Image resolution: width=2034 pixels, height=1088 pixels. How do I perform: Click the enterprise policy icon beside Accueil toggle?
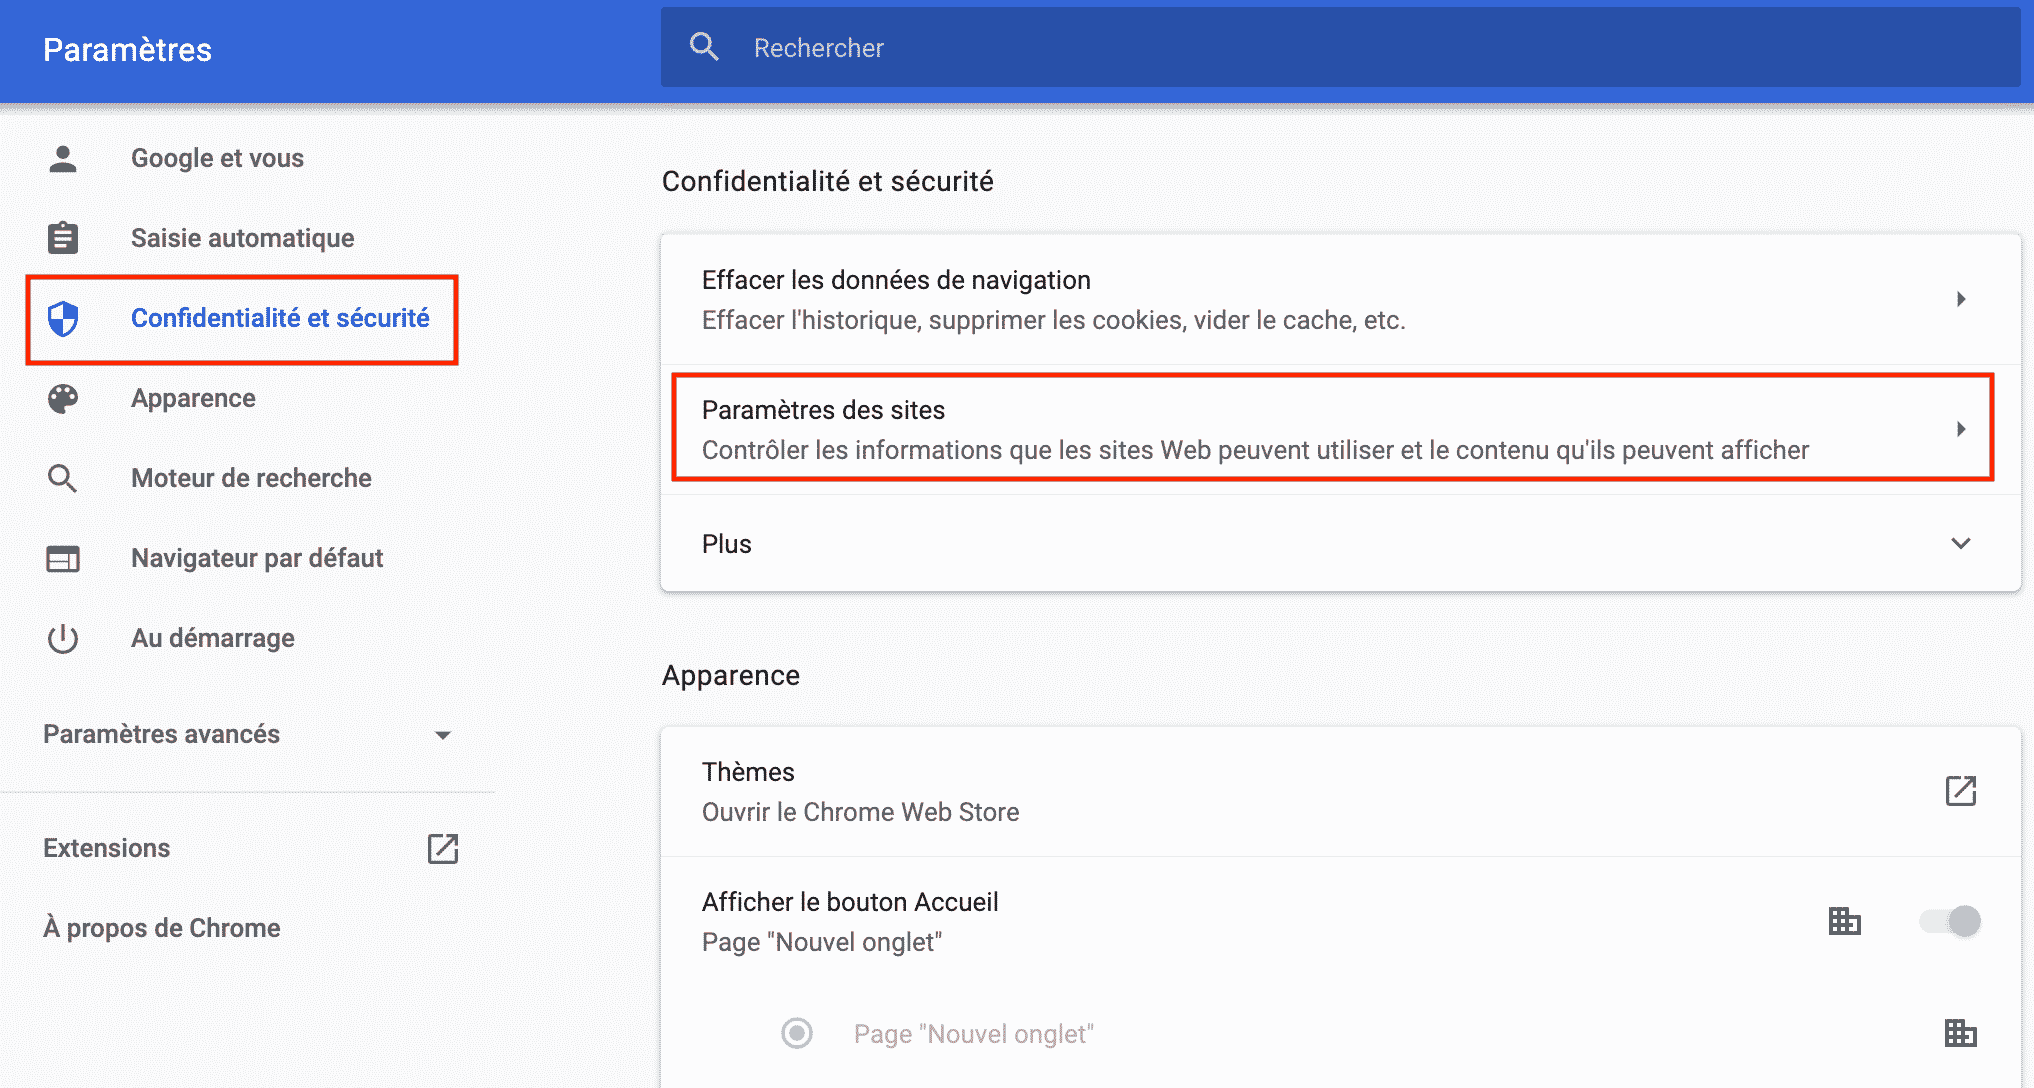click(x=1844, y=921)
